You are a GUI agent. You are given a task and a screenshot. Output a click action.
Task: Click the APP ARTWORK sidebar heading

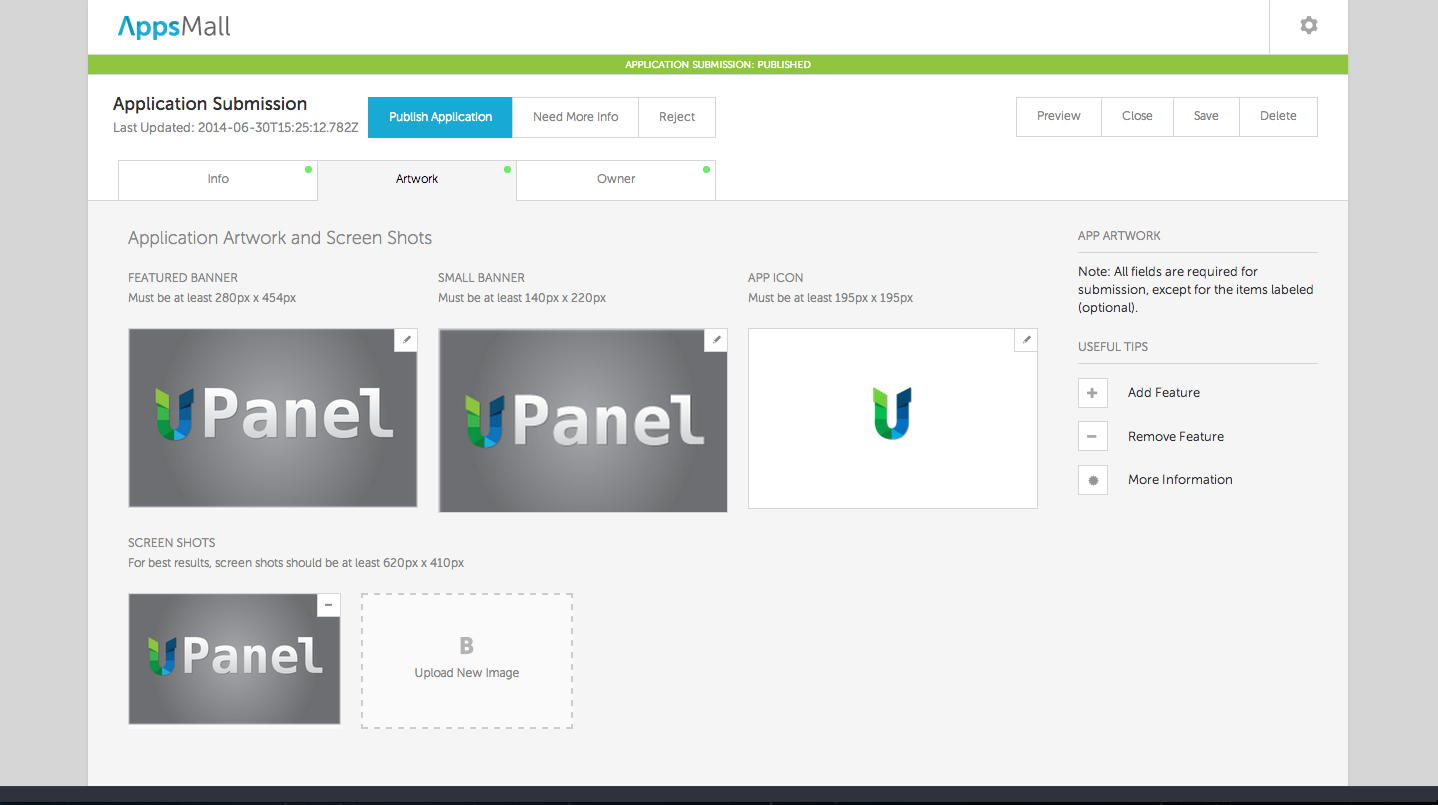coord(1119,236)
